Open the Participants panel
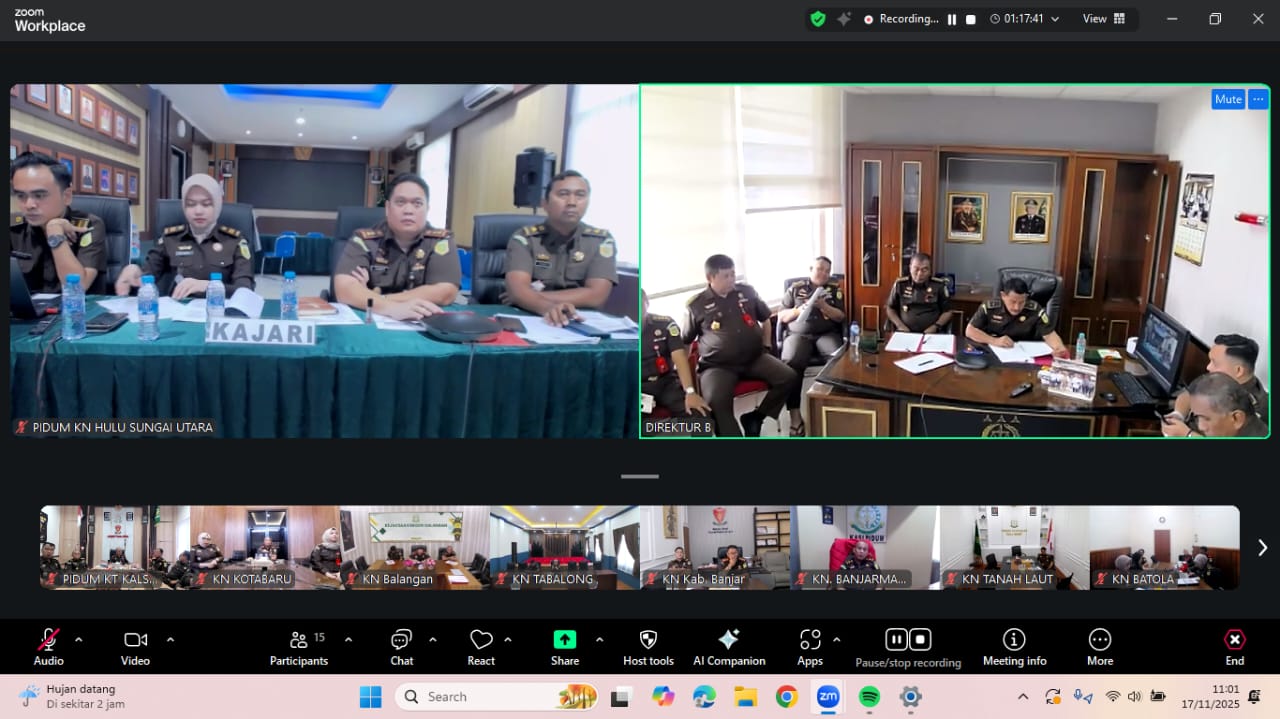The image size is (1280, 719). 298,646
